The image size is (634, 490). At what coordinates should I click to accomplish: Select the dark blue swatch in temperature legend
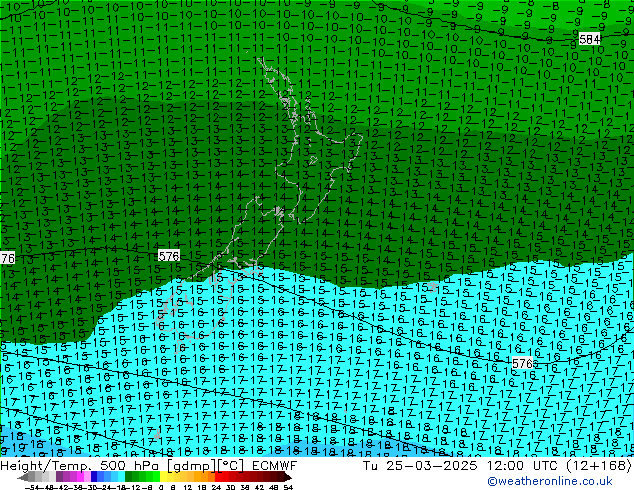94,476
